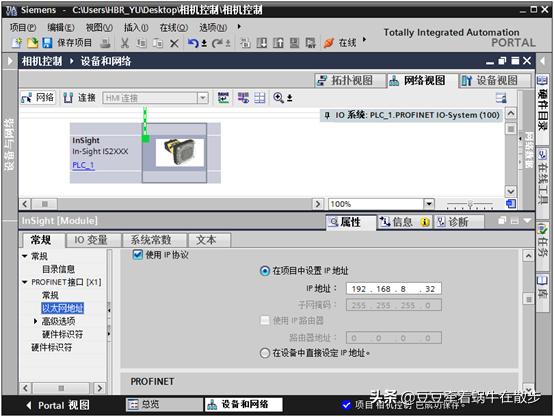Image resolution: width=554 pixels, height=417 pixels.
Task: Open the 视图(V) menu
Action: click(x=99, y=28)
